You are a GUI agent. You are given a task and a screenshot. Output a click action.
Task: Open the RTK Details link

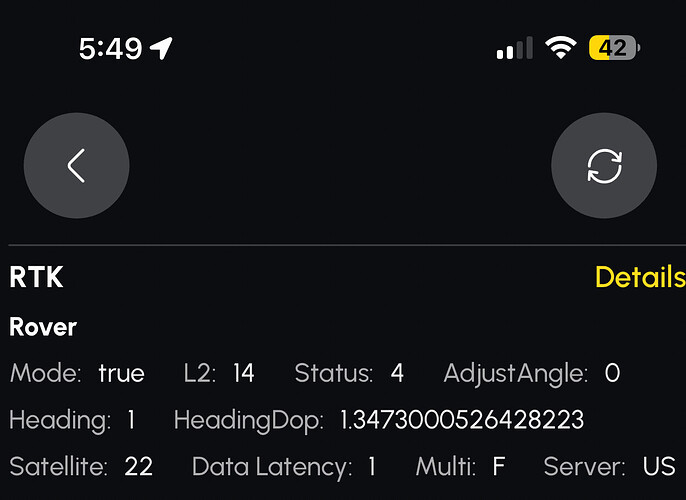pos(640,277)
